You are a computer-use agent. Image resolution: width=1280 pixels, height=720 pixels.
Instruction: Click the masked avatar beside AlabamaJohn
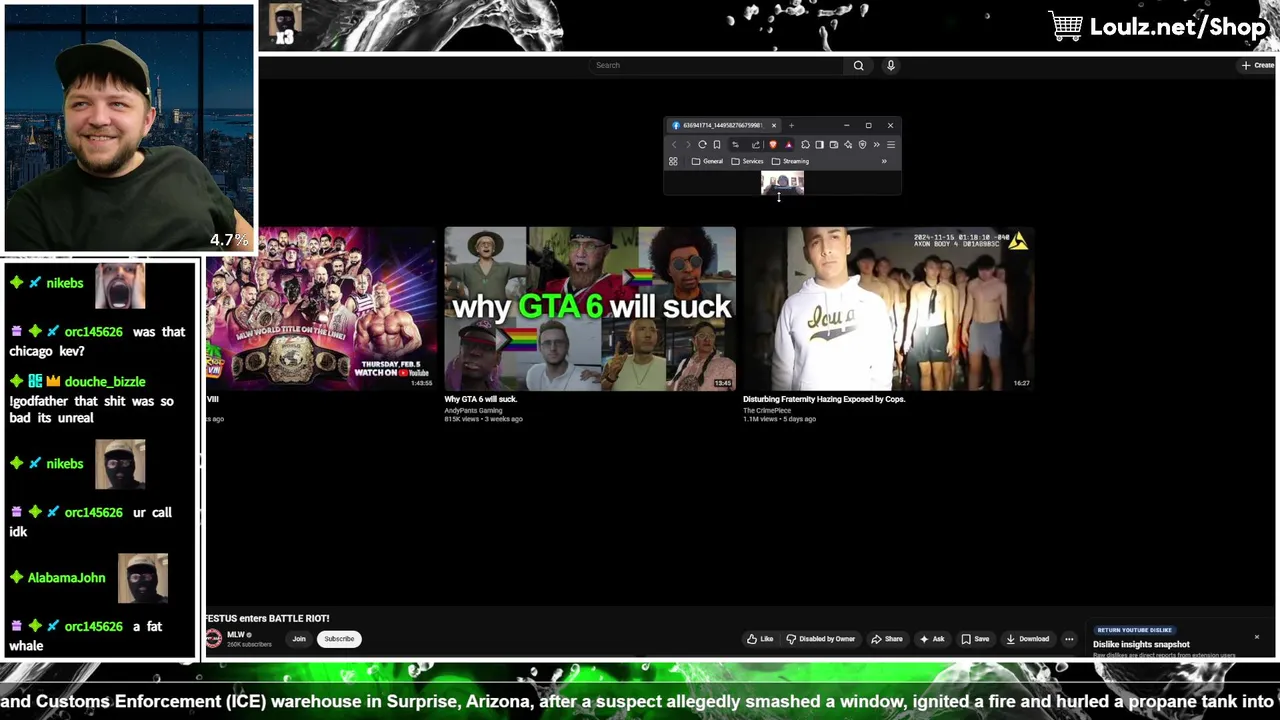(x=143, y=578)
